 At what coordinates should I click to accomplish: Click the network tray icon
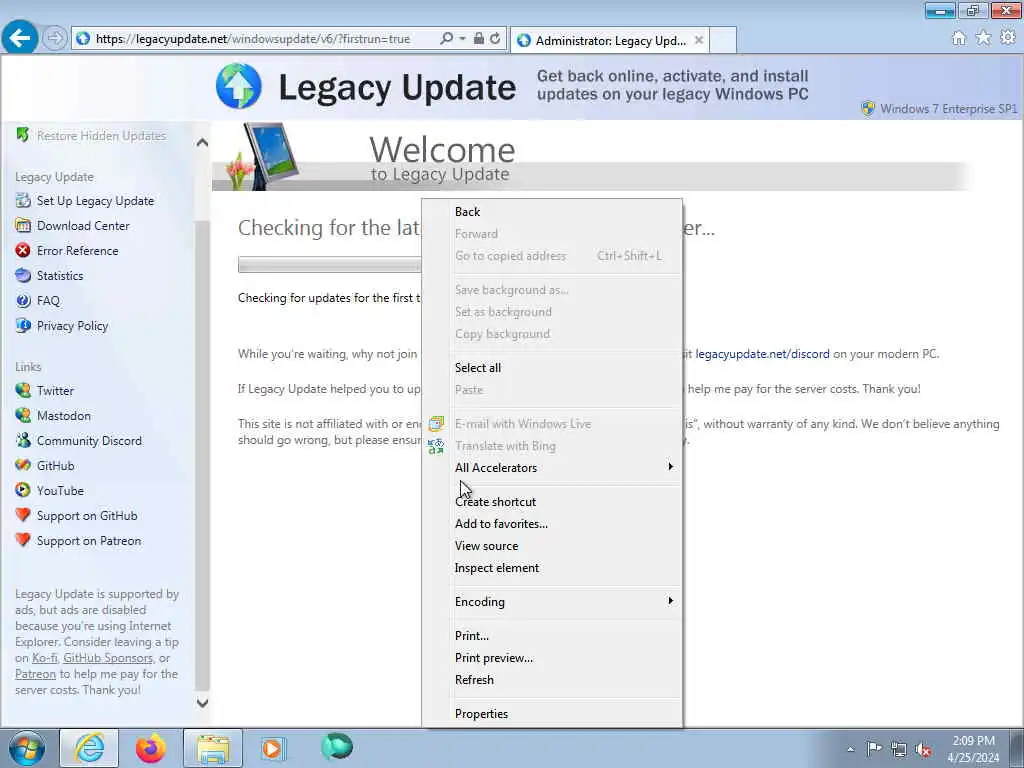pos(899,749)
